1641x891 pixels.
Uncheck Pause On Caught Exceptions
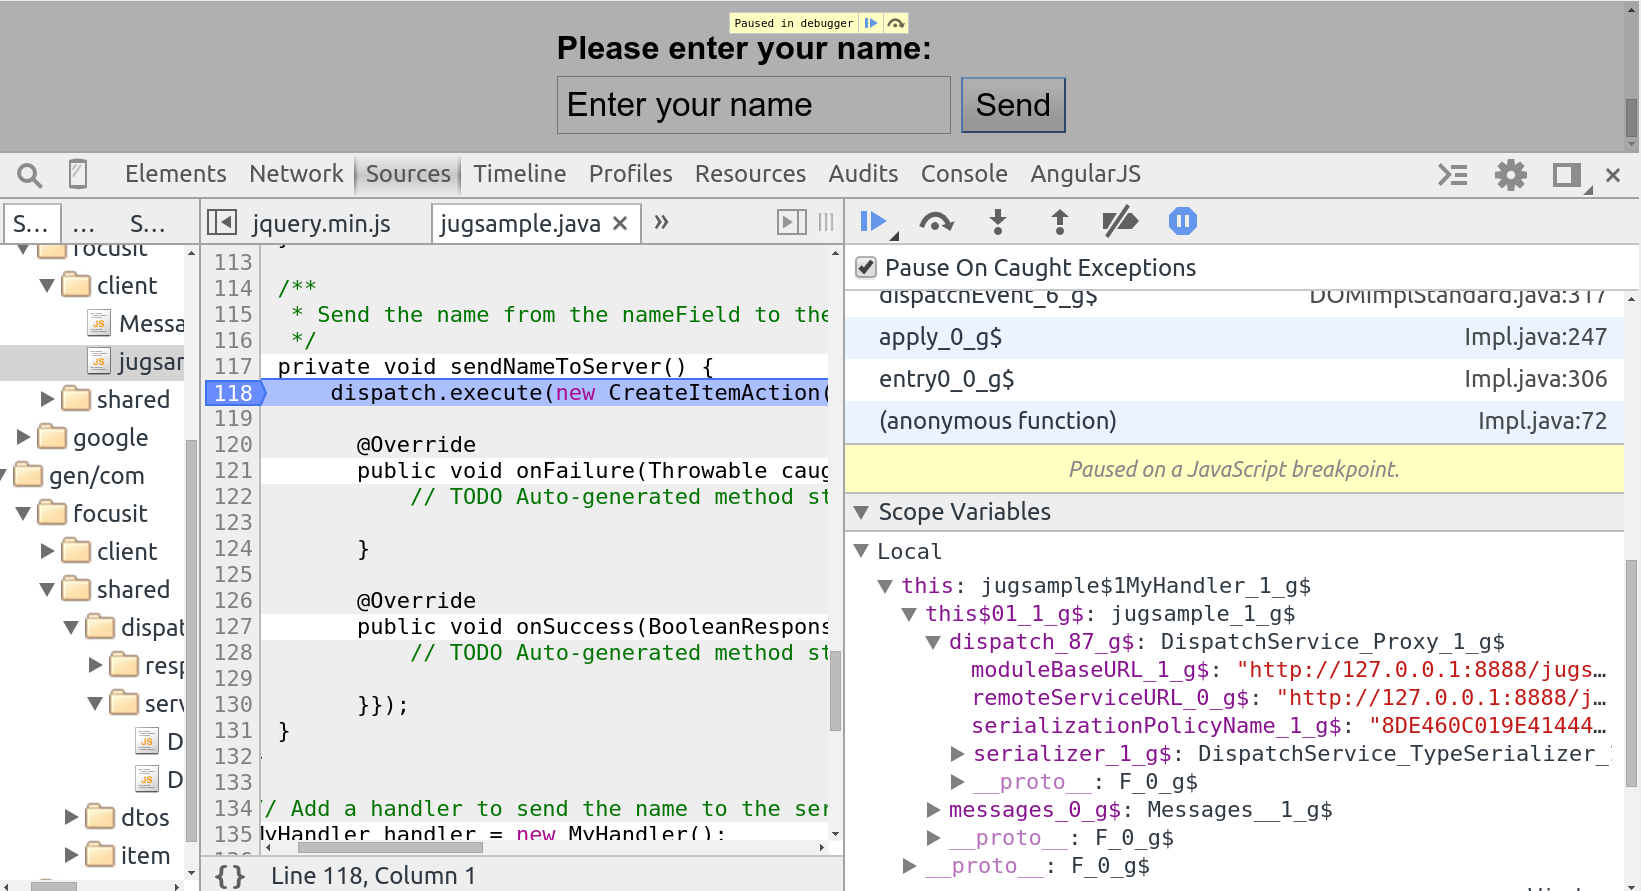point(866,267)
